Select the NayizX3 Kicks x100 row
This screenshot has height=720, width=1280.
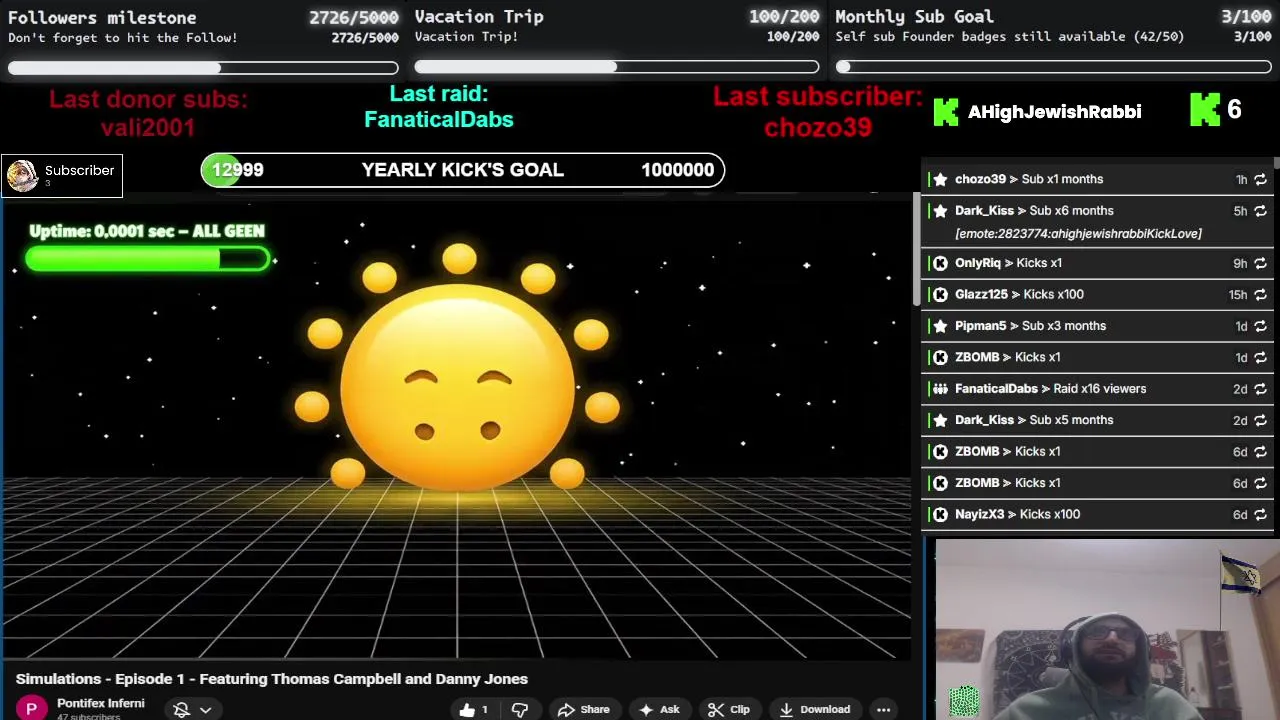(x=1097, y=514)
